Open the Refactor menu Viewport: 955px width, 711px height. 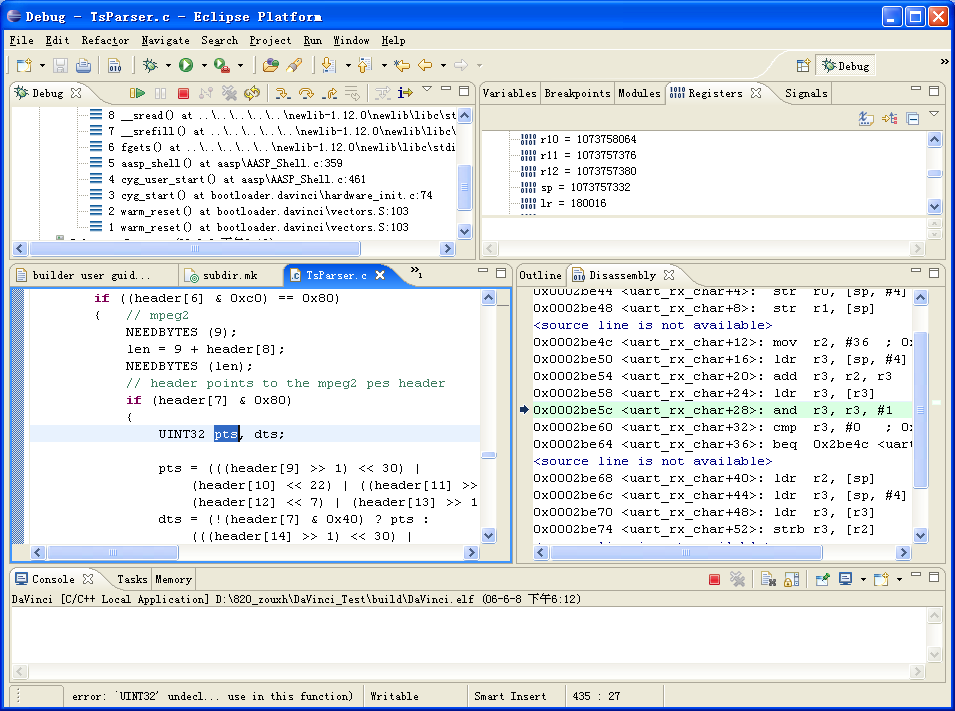pos(104,40)
